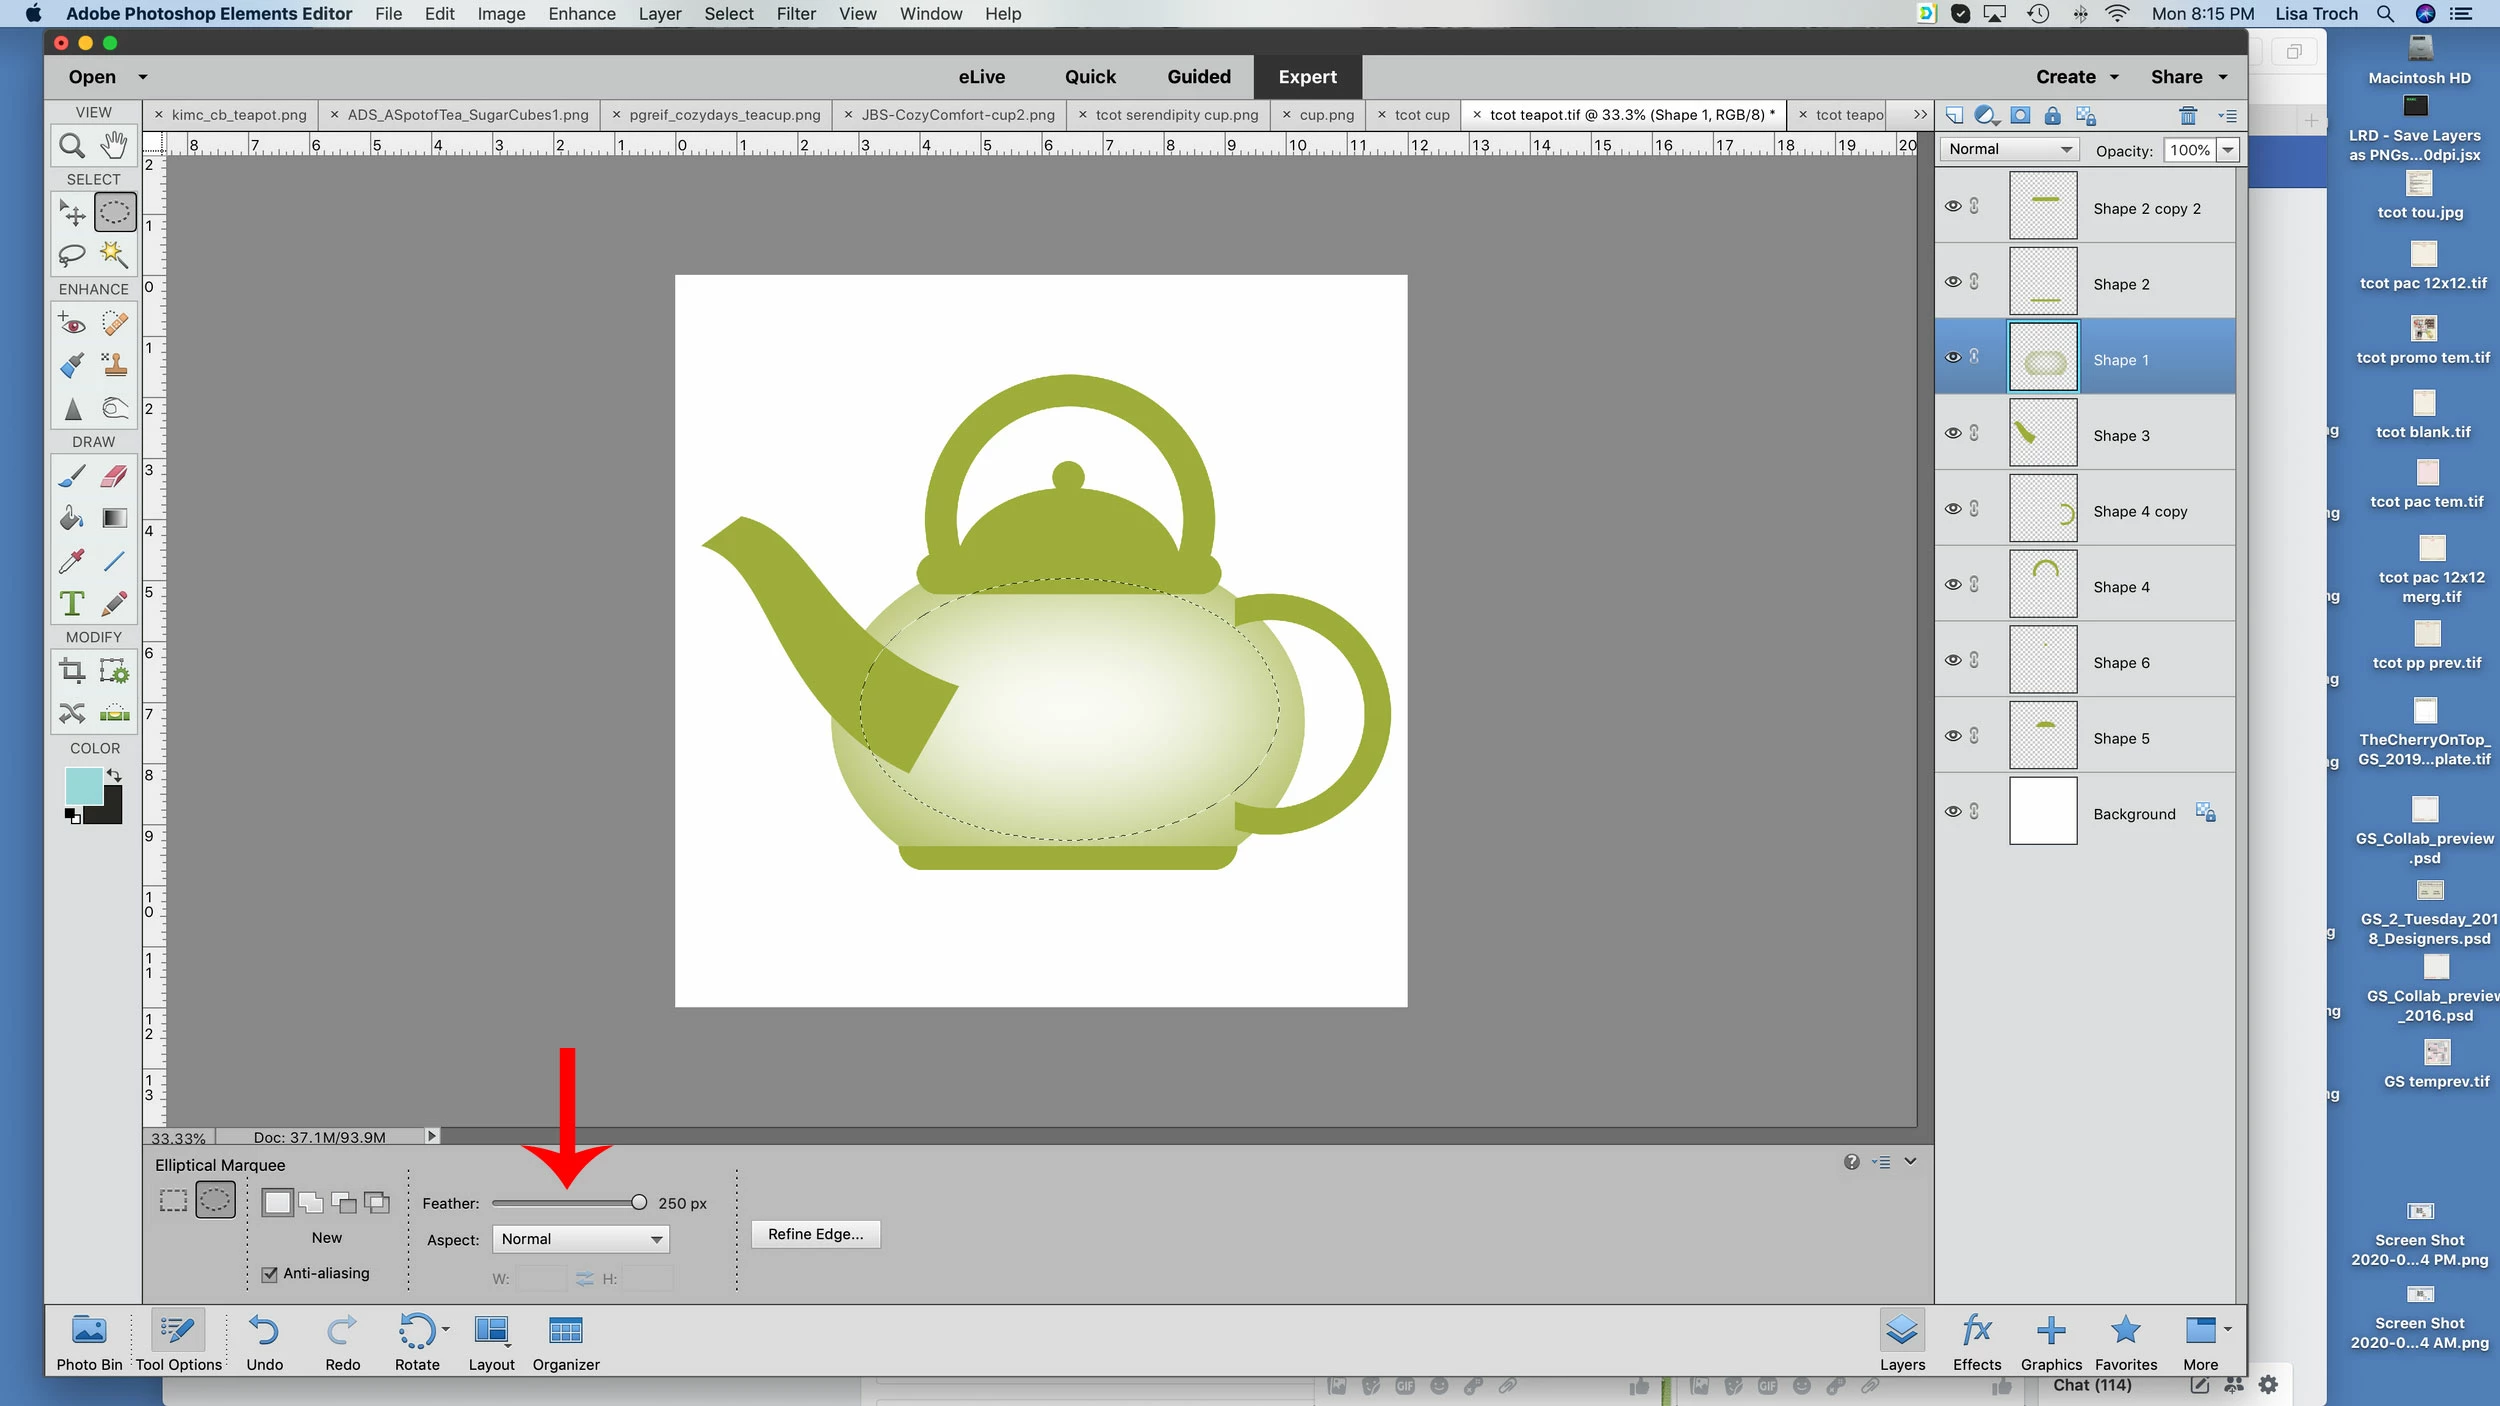Open the Filter menu
Image resolution: width=2500 pixels, height=1406 pixels.
(x=795, y=14)
